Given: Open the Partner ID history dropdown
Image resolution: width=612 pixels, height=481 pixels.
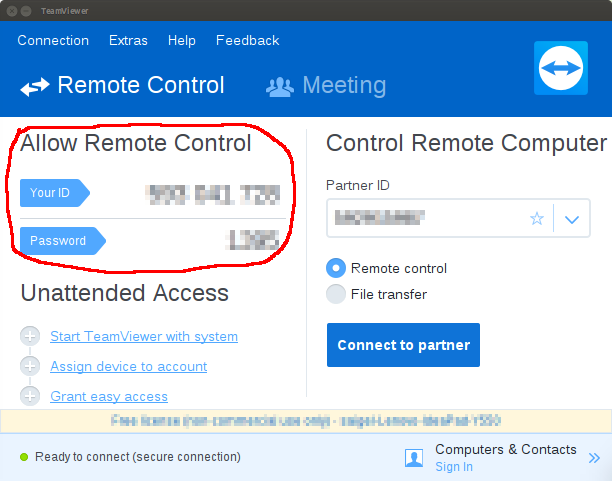Looking at the screenshot, I should [572, 219].
